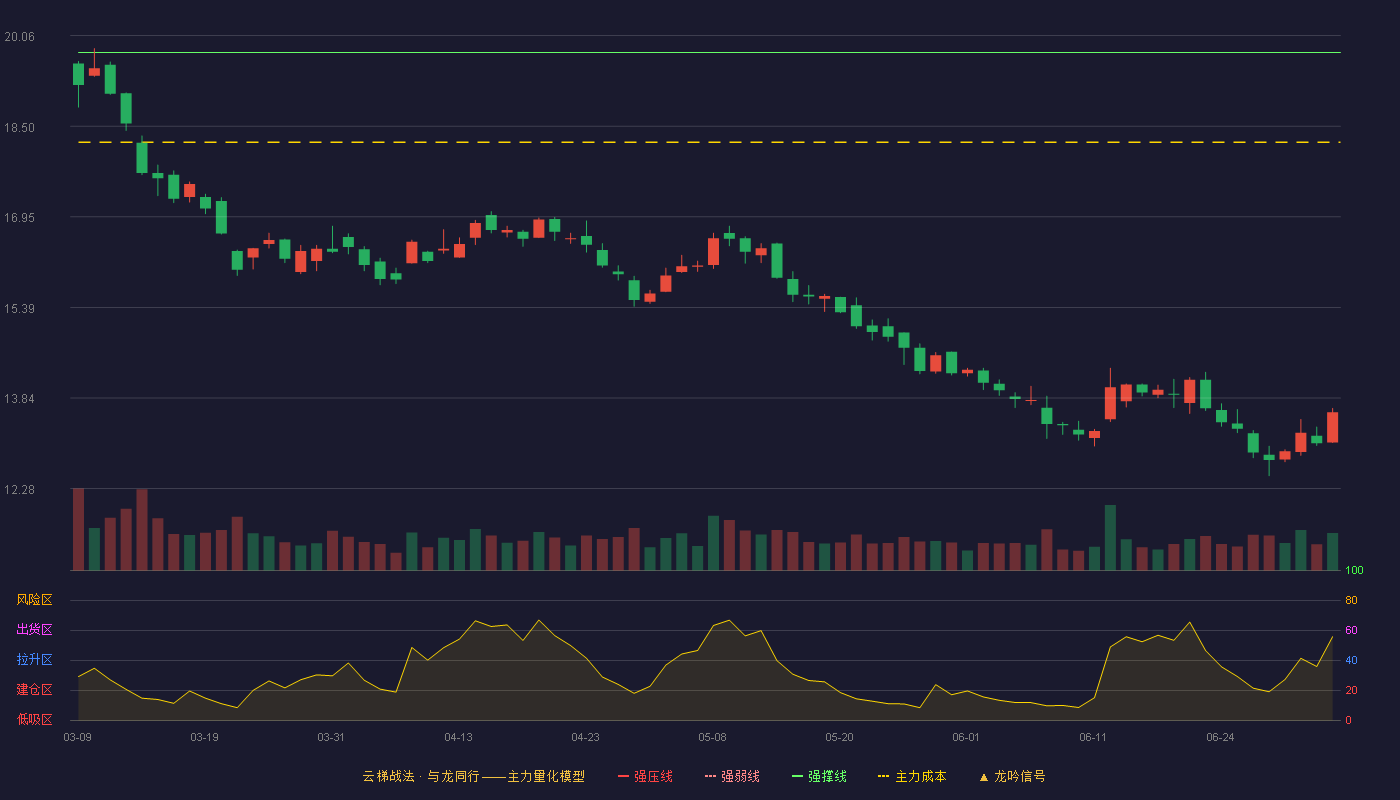Click the 13.84 price axis label
This screenshot has height=800, width=1400.
[x=19, y=399]
